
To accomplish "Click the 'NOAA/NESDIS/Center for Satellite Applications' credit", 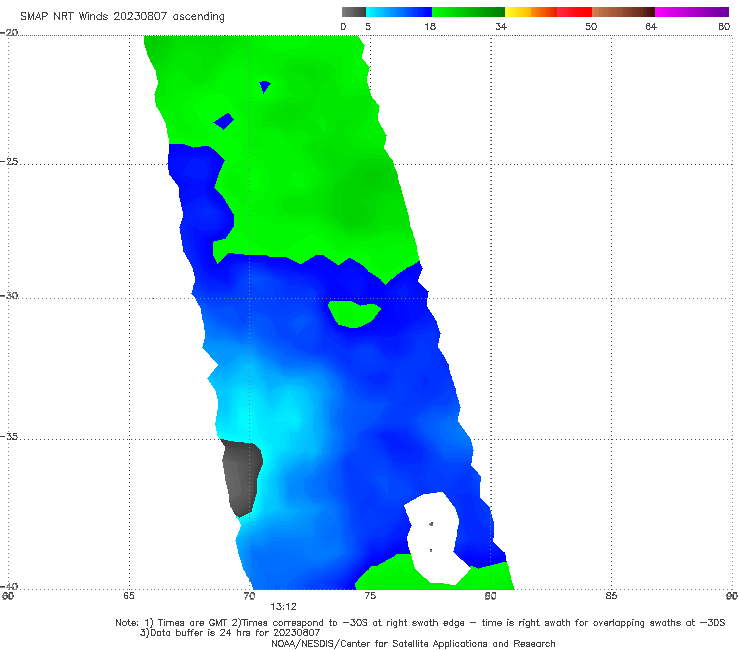I will click(x=413, y=643).
